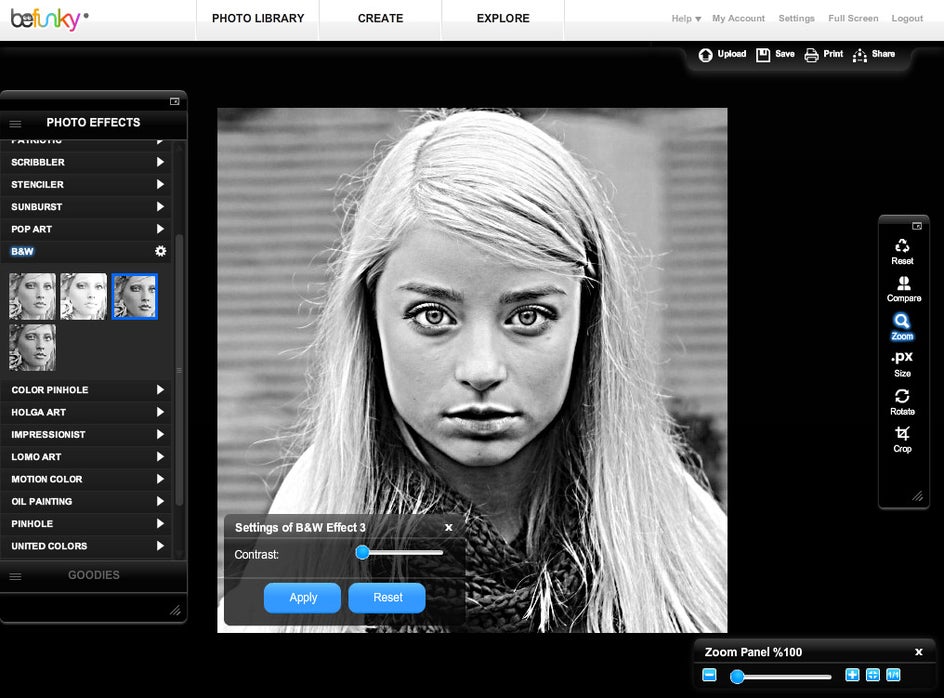Select the first B&W effect thumbnail
Screen dimensions: 944x698
click(33, 296)
